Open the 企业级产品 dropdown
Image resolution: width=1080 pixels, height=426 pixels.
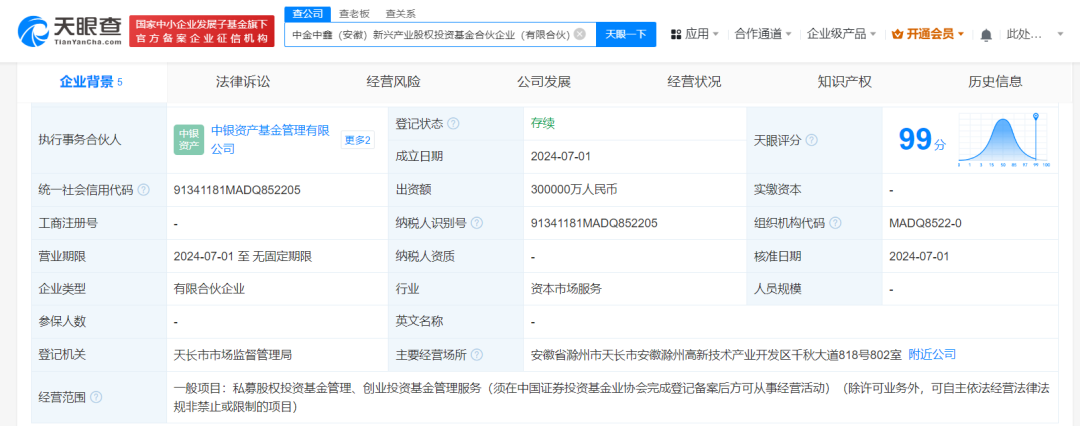[842, 34]
